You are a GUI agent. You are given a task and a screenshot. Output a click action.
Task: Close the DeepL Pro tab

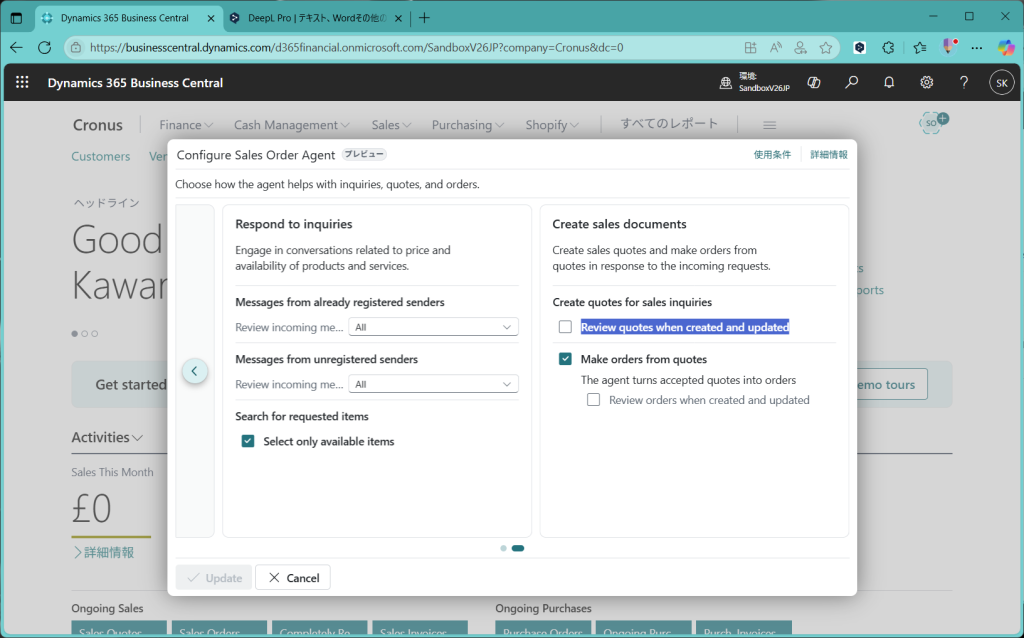398,18
